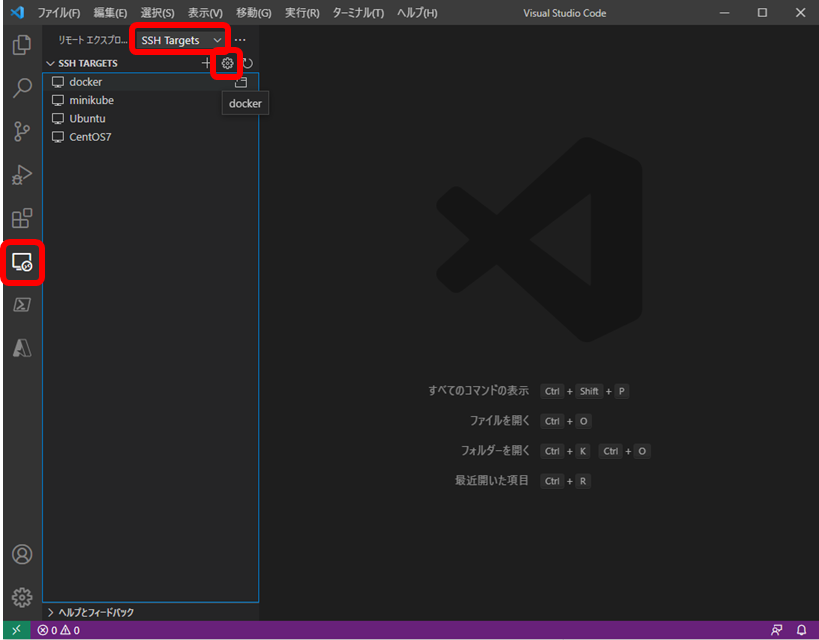
Task: Click the リモート エクスプロ... panel title
Action: 92,40
